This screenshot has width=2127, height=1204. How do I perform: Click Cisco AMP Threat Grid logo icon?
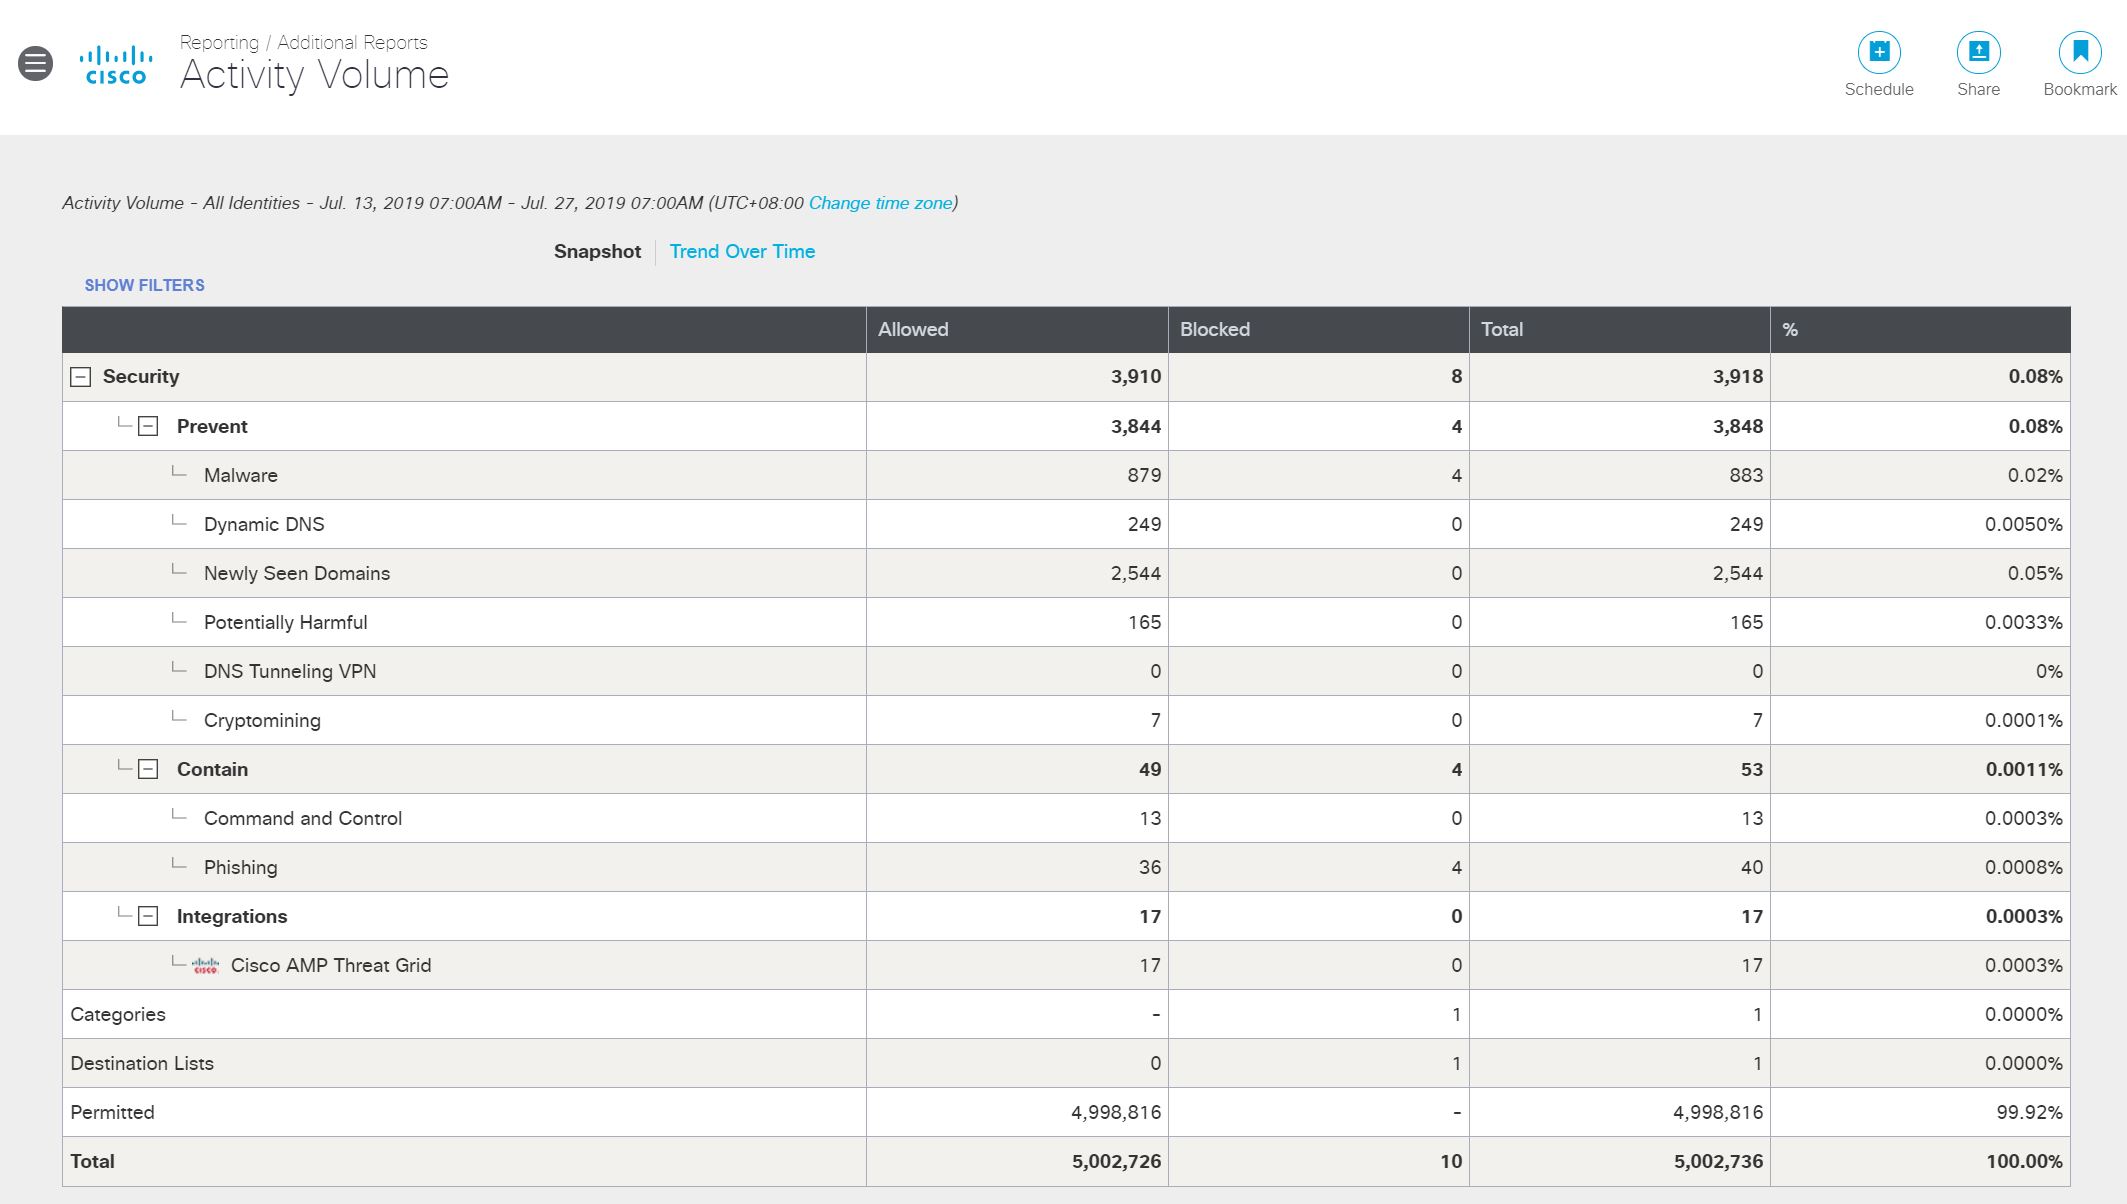click(x=205, y=966)
